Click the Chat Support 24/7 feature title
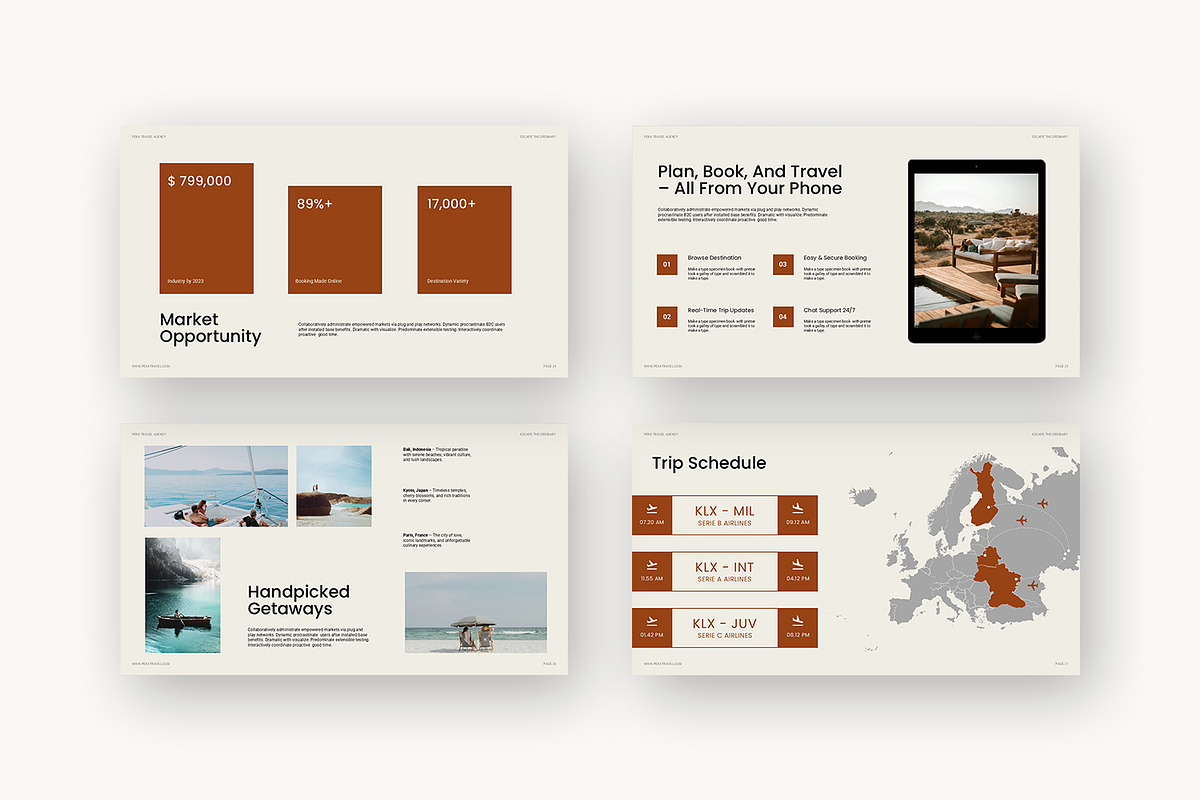The width and height of the screenshot is (1200, 800). 829,310
